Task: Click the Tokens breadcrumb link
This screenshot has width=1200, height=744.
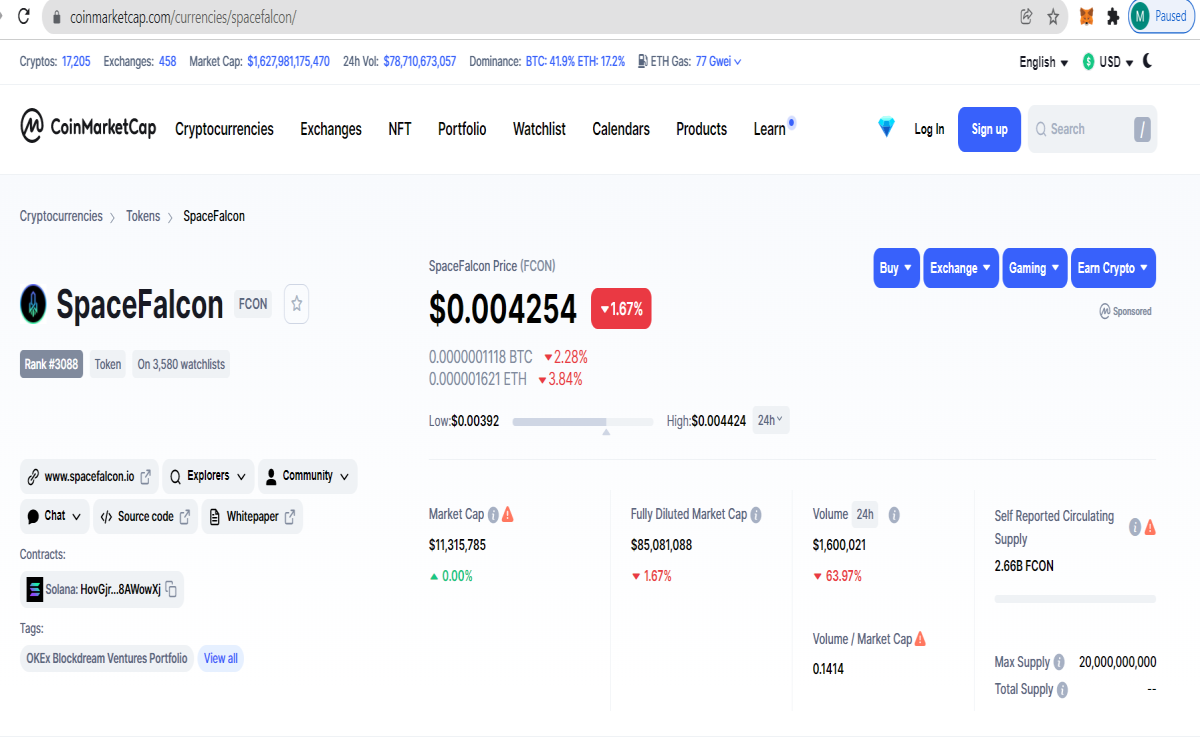Action: tap(143, 216)
